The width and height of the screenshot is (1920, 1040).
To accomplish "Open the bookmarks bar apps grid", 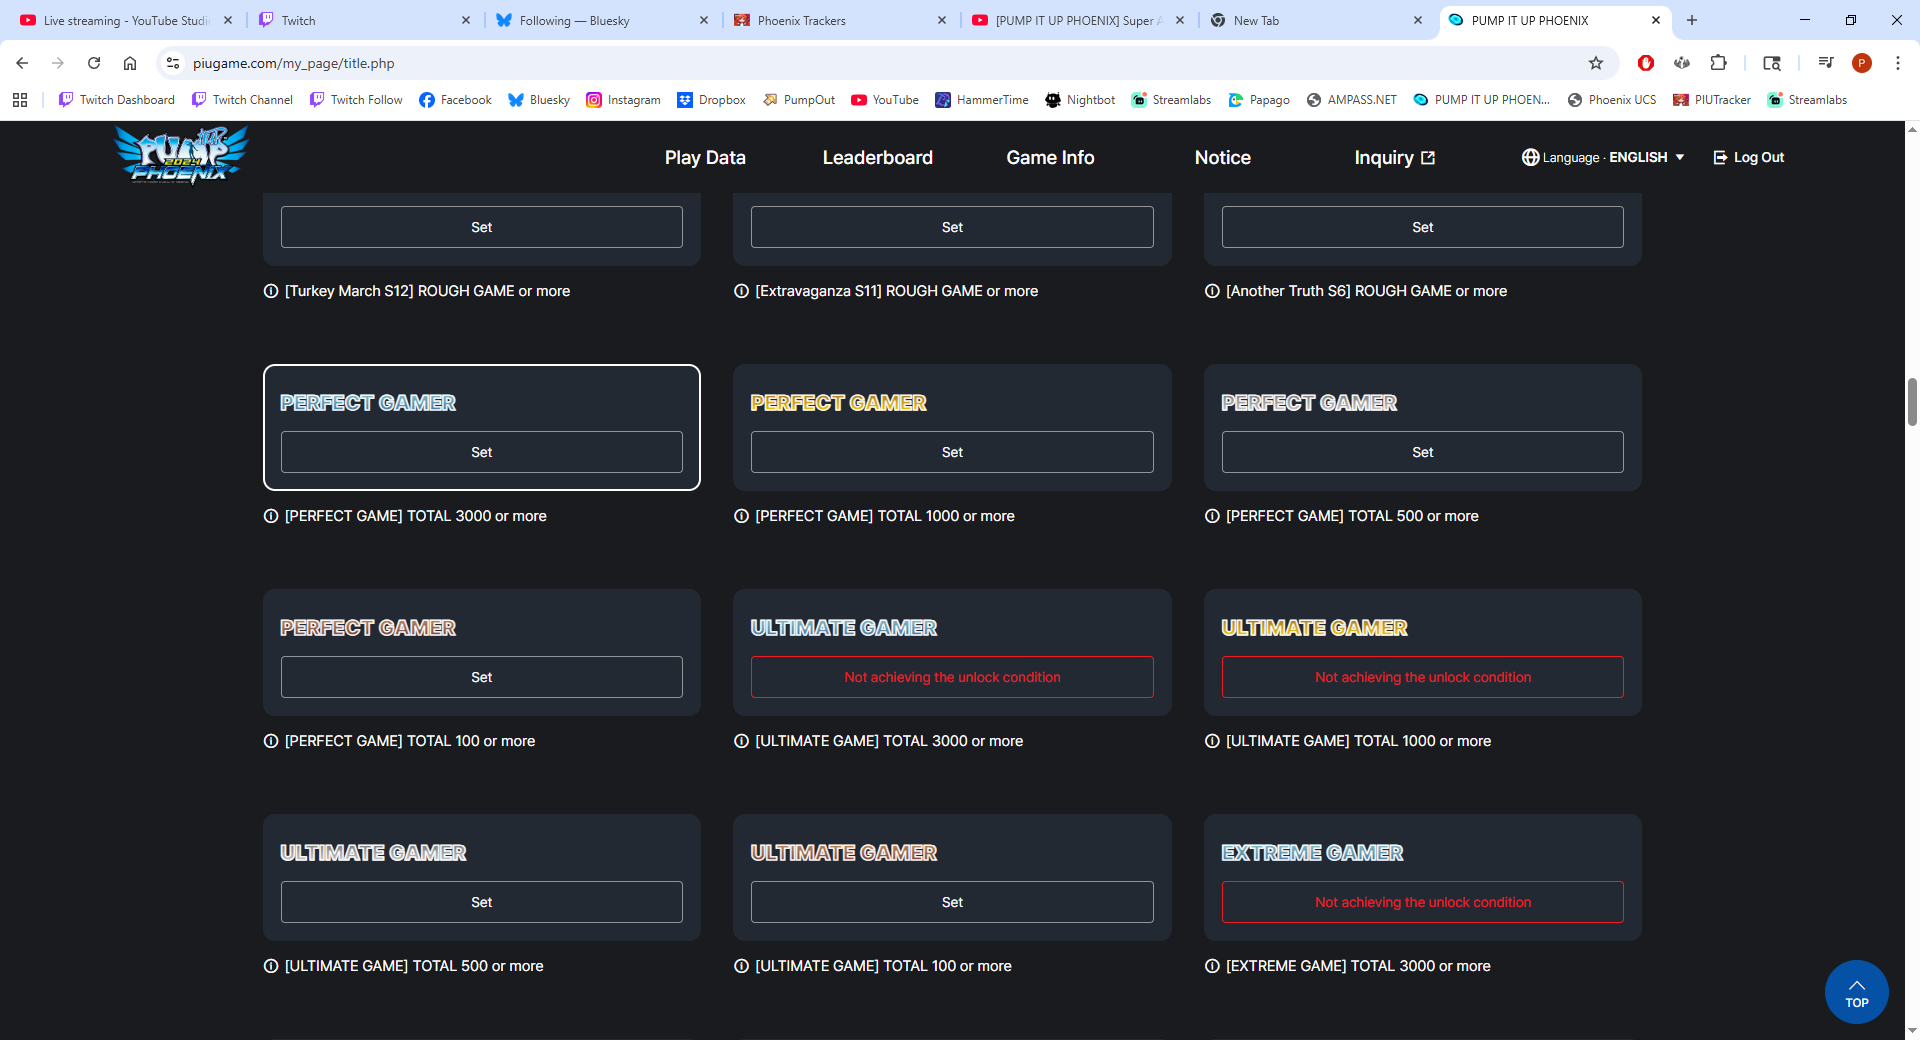I will pos(20,100).
